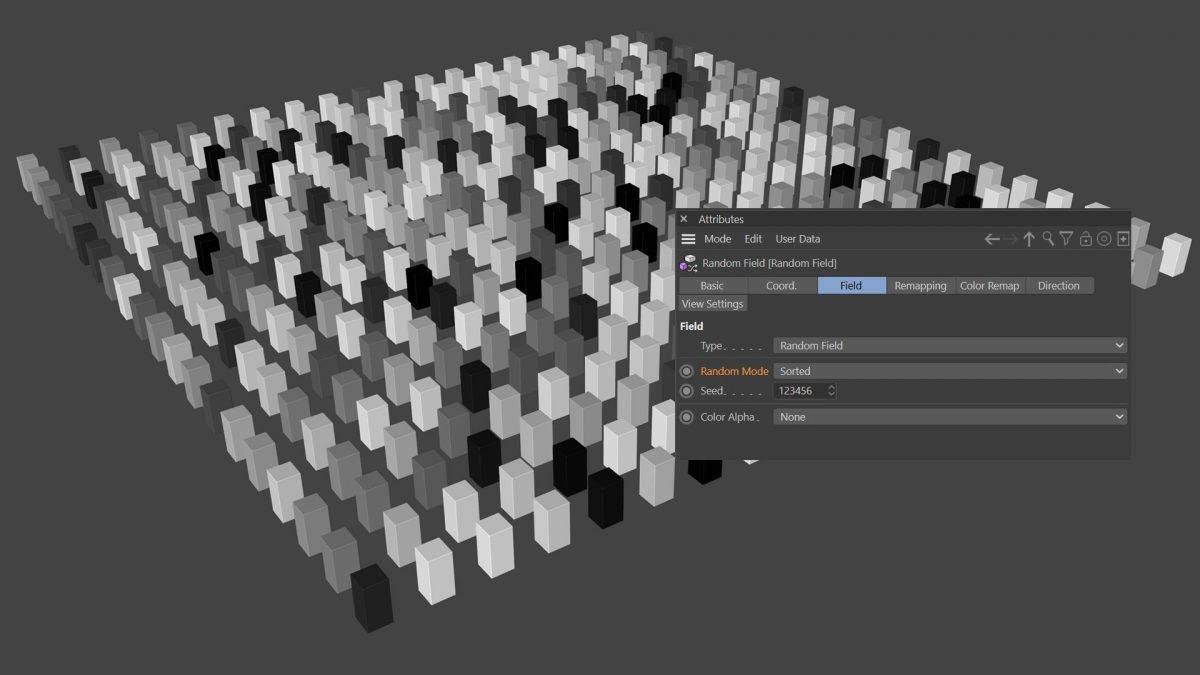Click the Random Mode label
The width and height of the screenshot is (1200, 675).
tap(734, 371)
